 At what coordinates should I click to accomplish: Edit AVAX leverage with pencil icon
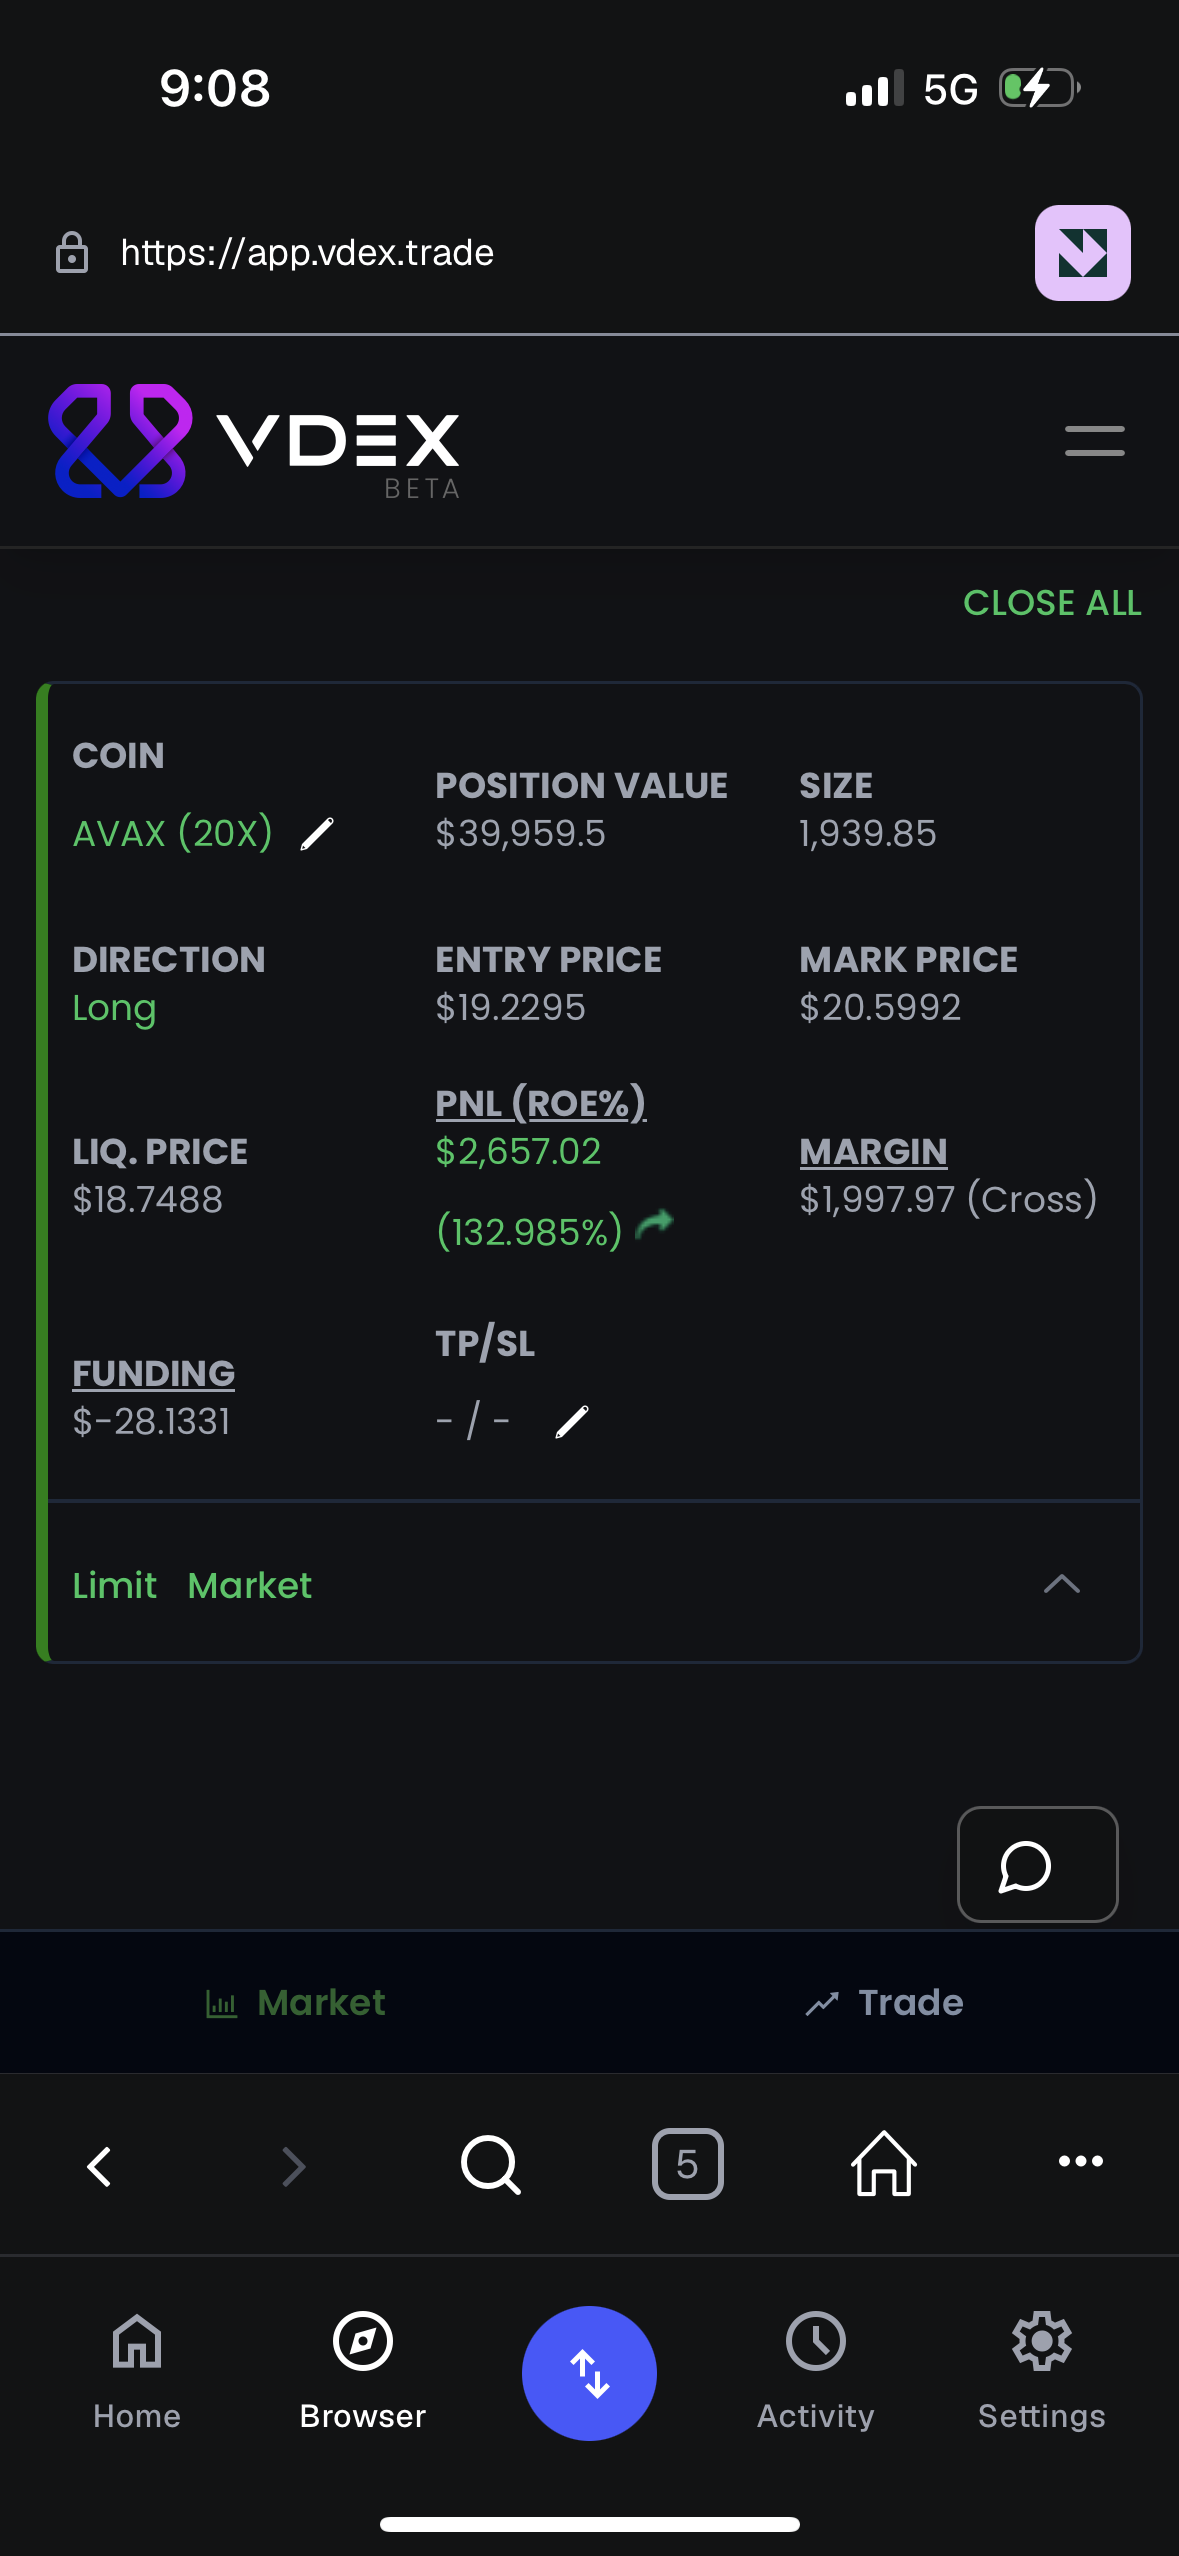[x=317, y=833]
